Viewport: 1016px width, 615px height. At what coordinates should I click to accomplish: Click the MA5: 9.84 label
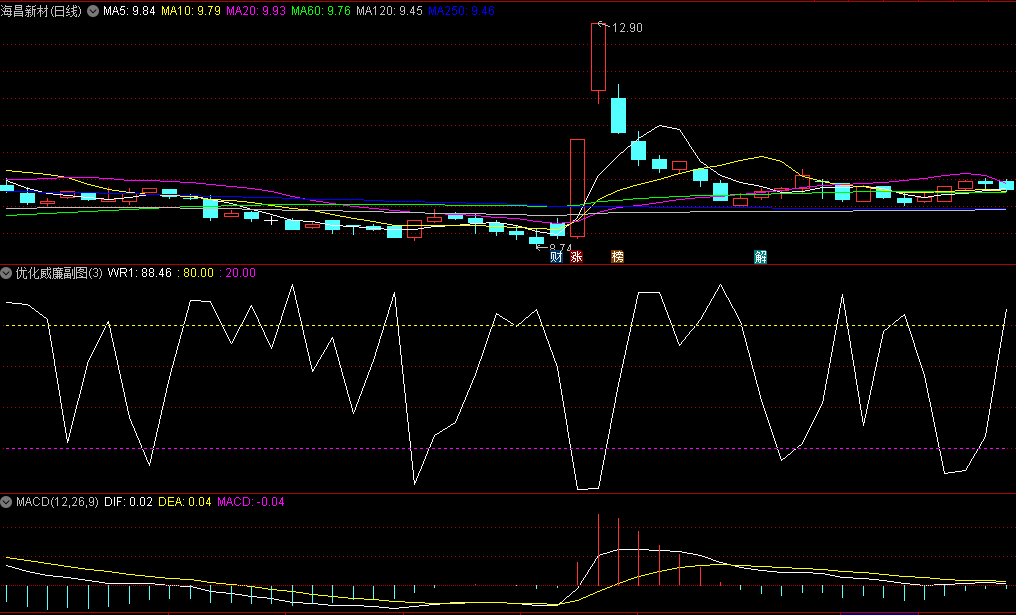129,11
